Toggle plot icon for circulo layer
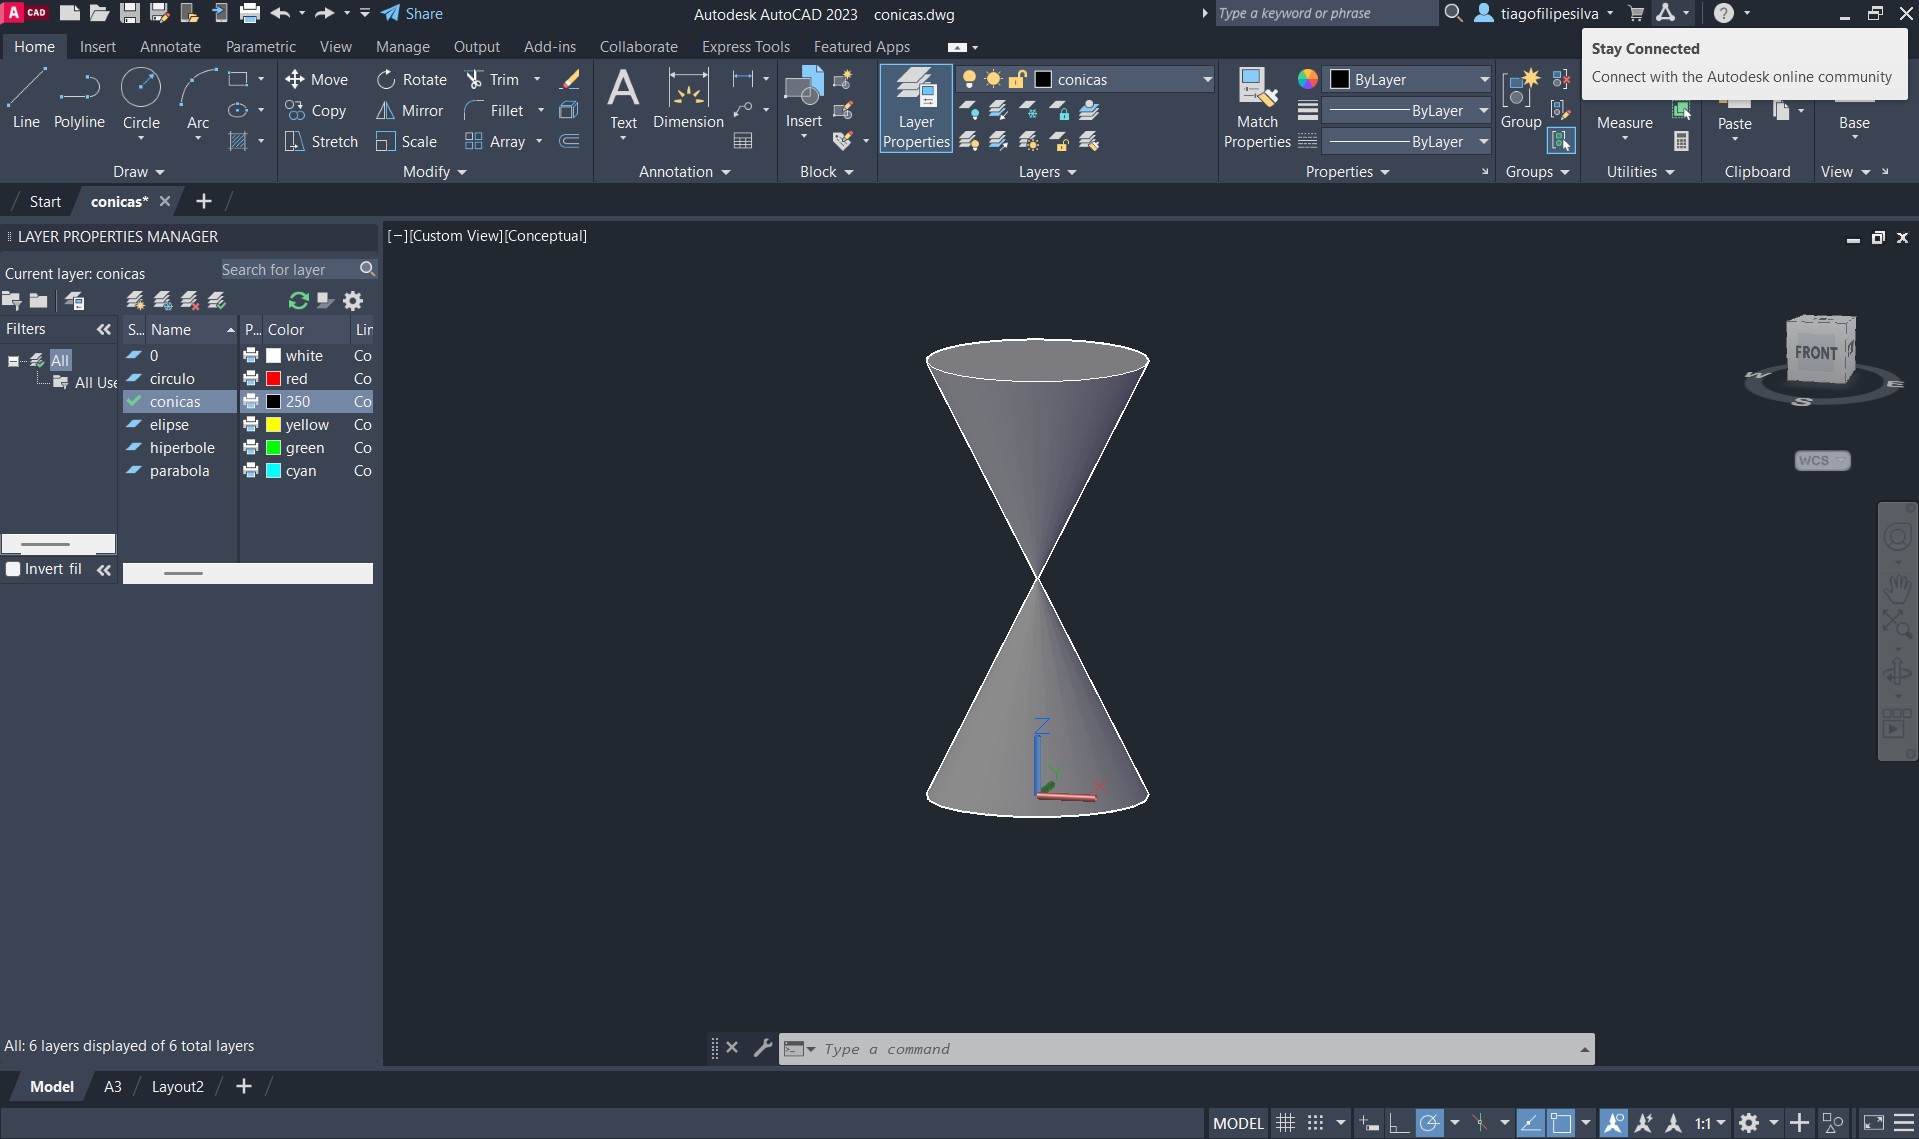1919x1139 pixels. coord(251,379)
